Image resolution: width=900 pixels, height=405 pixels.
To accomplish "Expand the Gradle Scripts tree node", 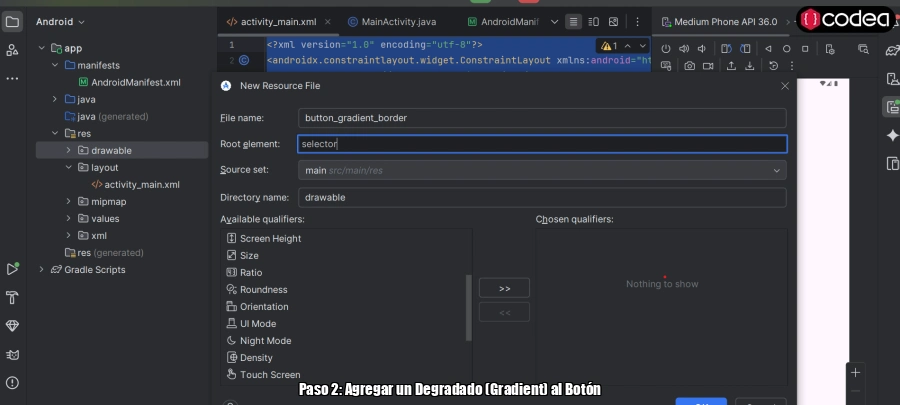I will (41, 270).
